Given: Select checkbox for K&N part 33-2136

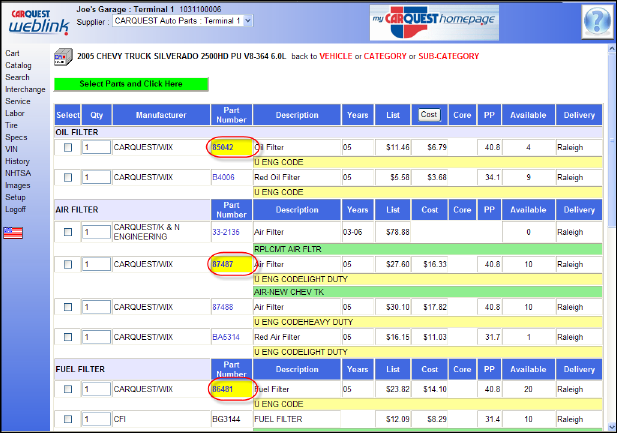Looking at the screenshot, I should (68, 232).
